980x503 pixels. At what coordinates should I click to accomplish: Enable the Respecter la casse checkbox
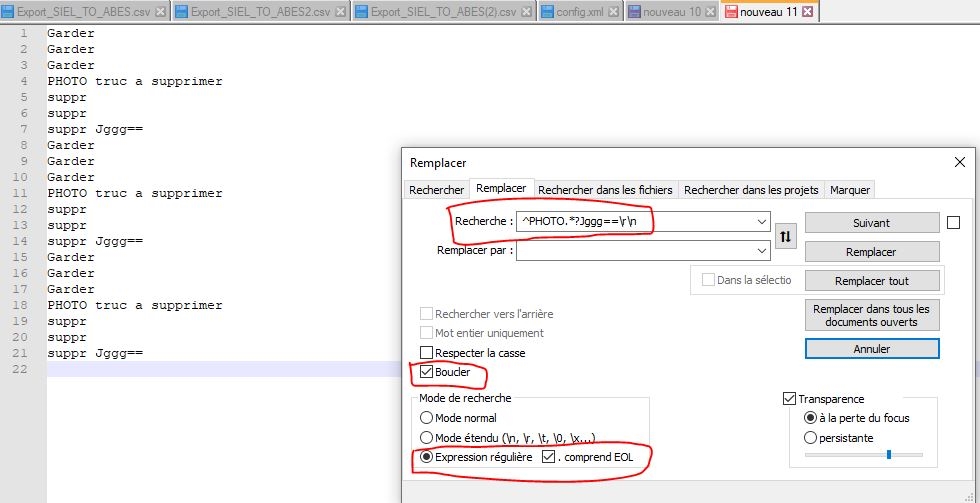[x=427, y=353]
